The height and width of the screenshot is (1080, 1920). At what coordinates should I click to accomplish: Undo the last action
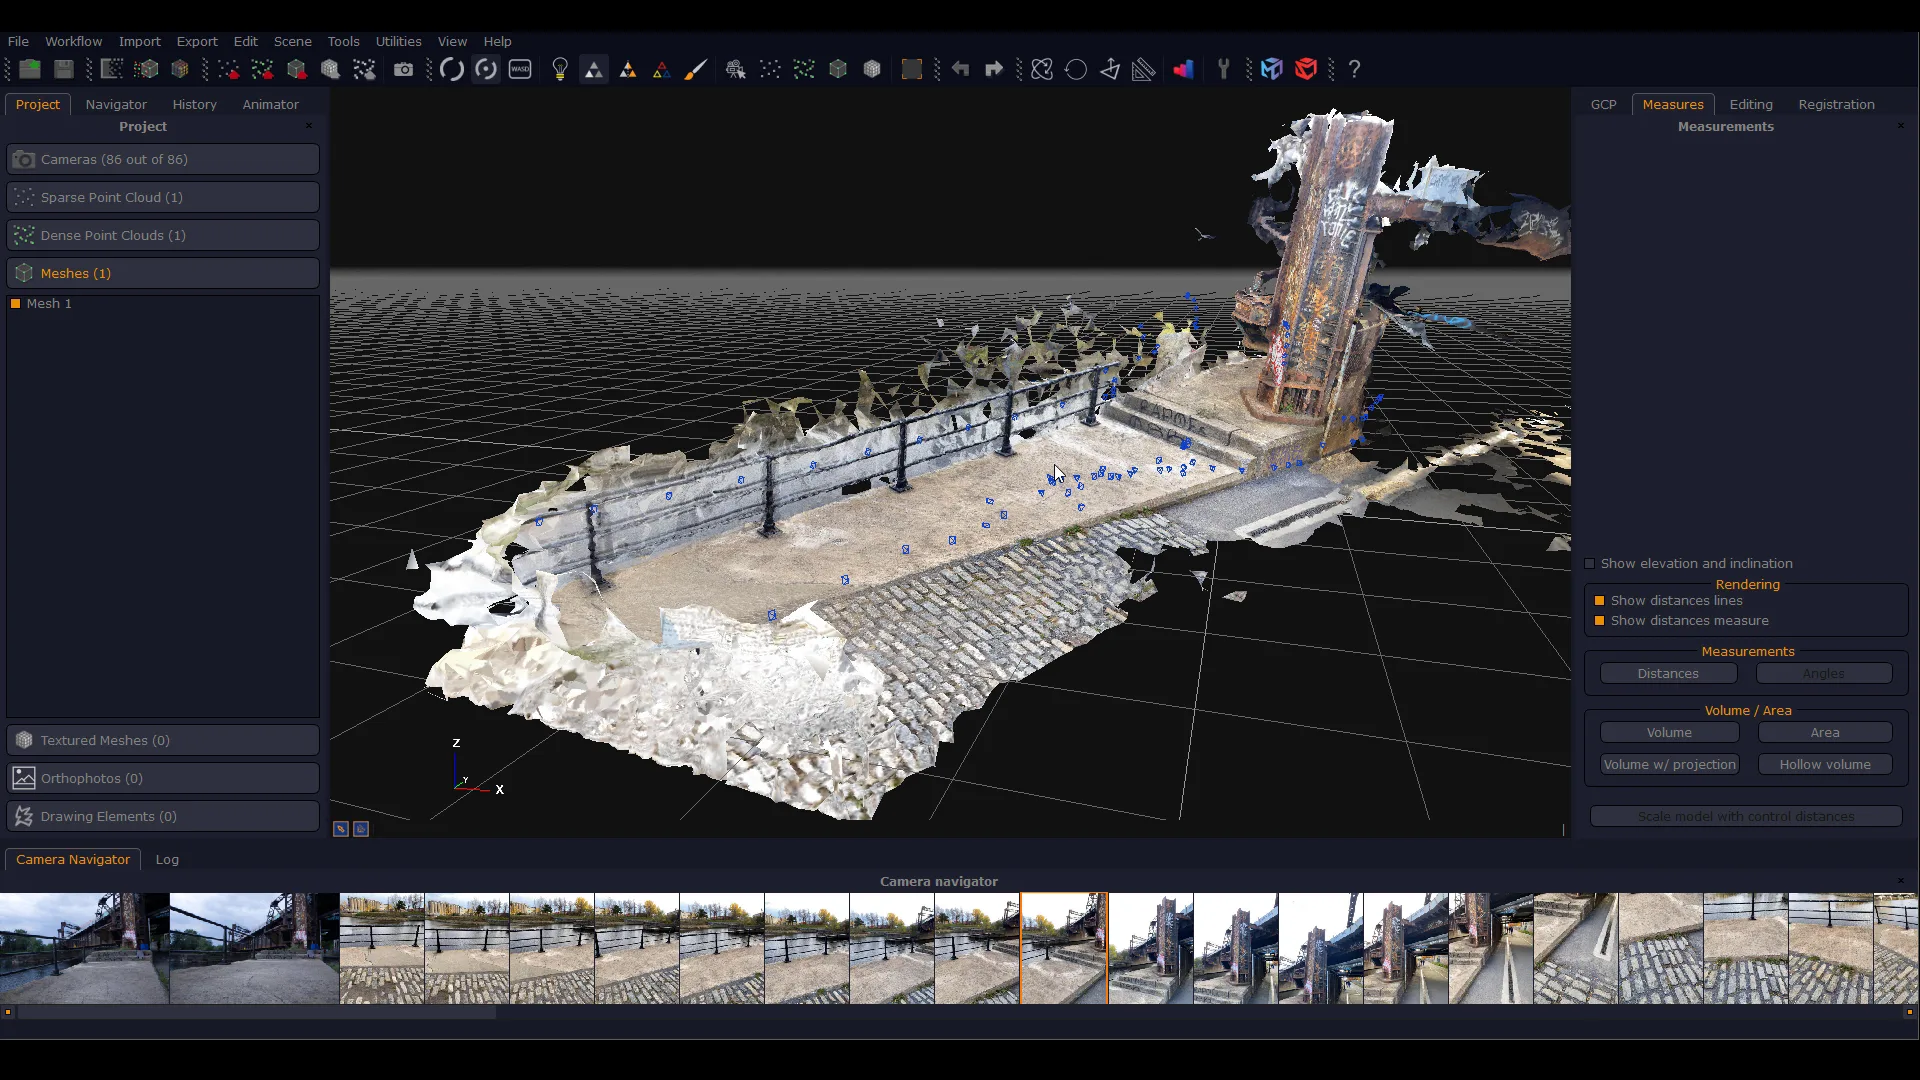click(x=961, y=69)
